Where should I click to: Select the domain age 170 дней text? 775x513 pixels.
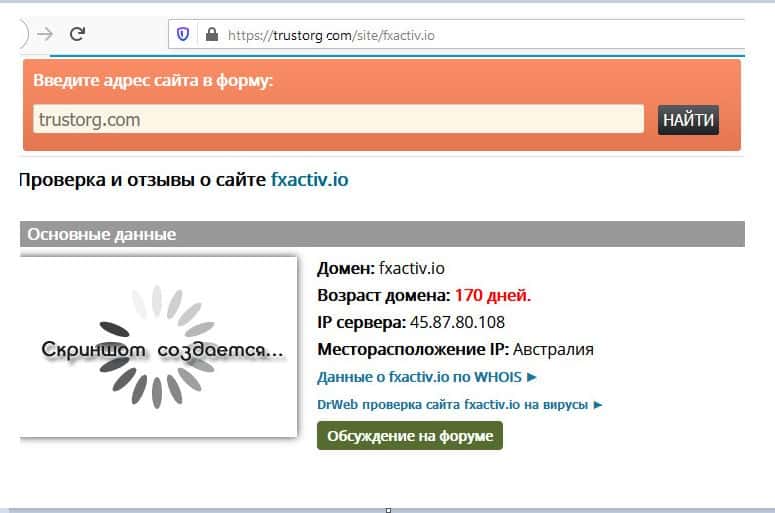click(x=493, y=296)
